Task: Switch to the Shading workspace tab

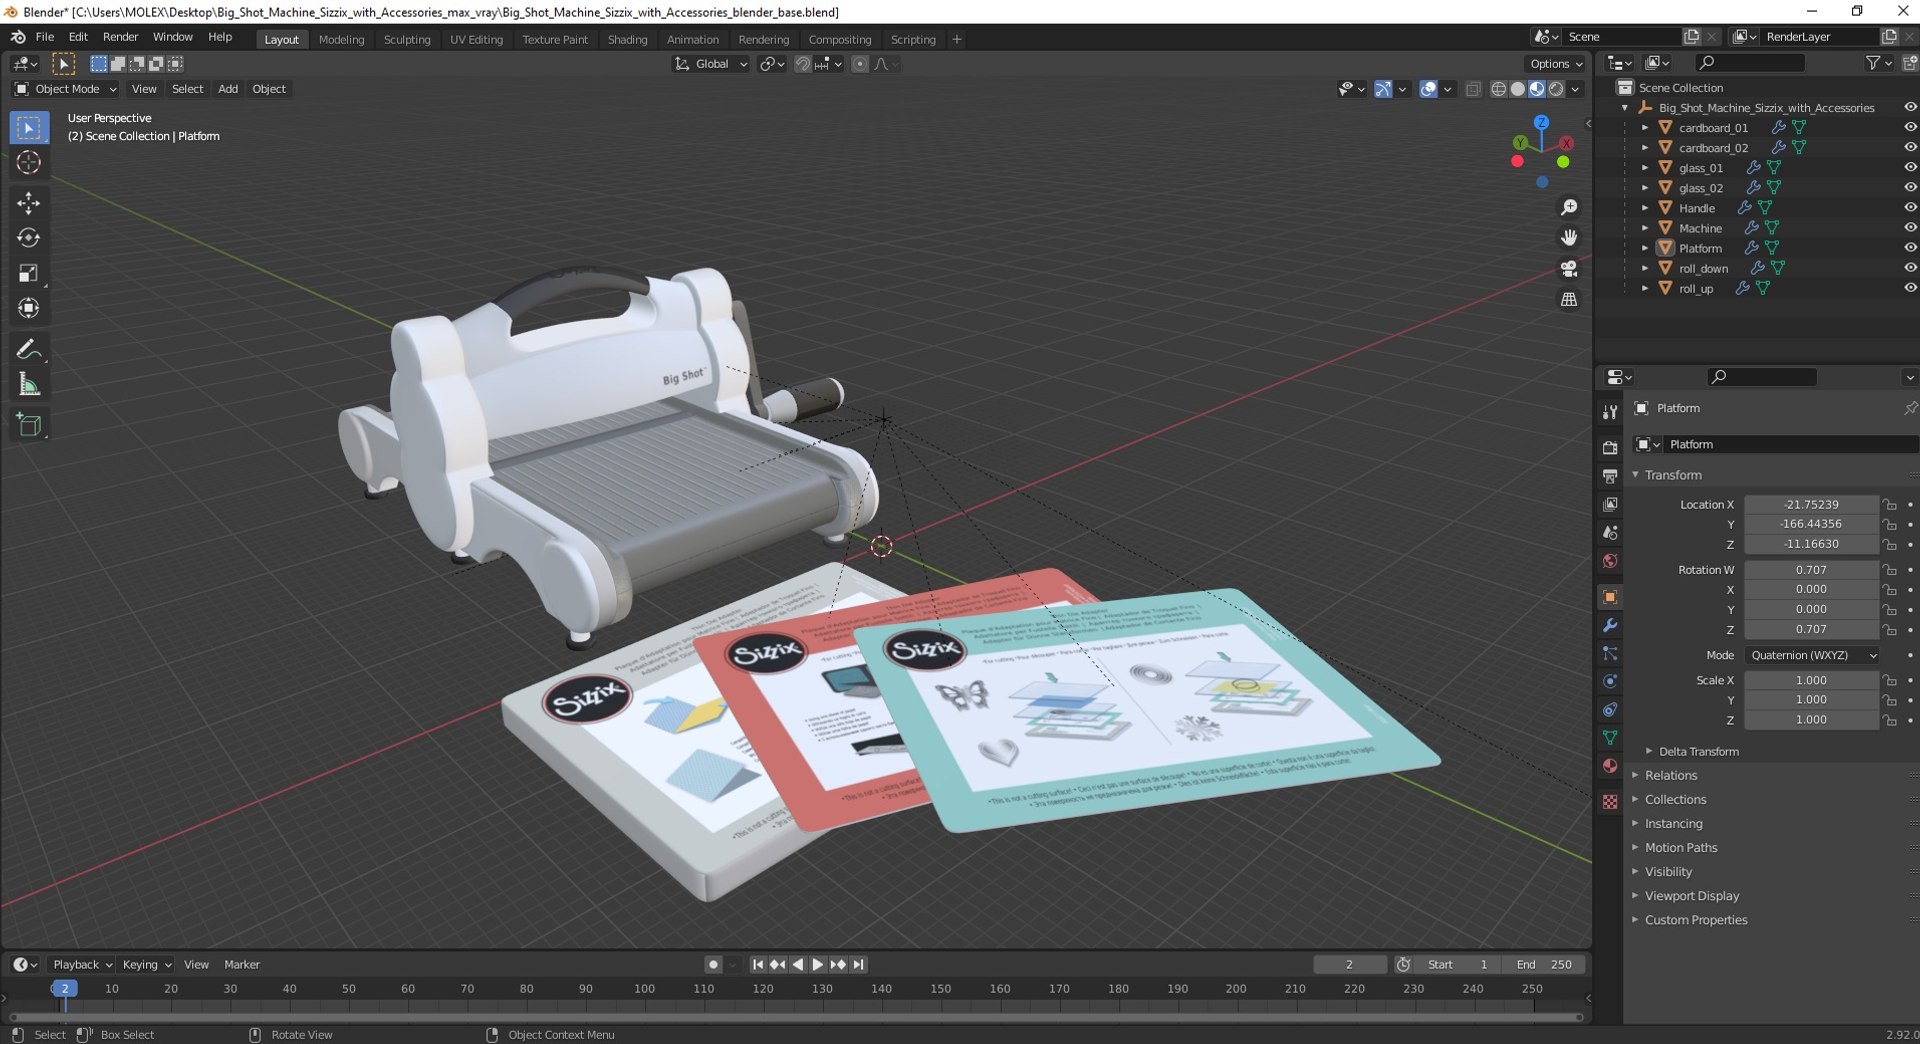Action: click(627, 40)
